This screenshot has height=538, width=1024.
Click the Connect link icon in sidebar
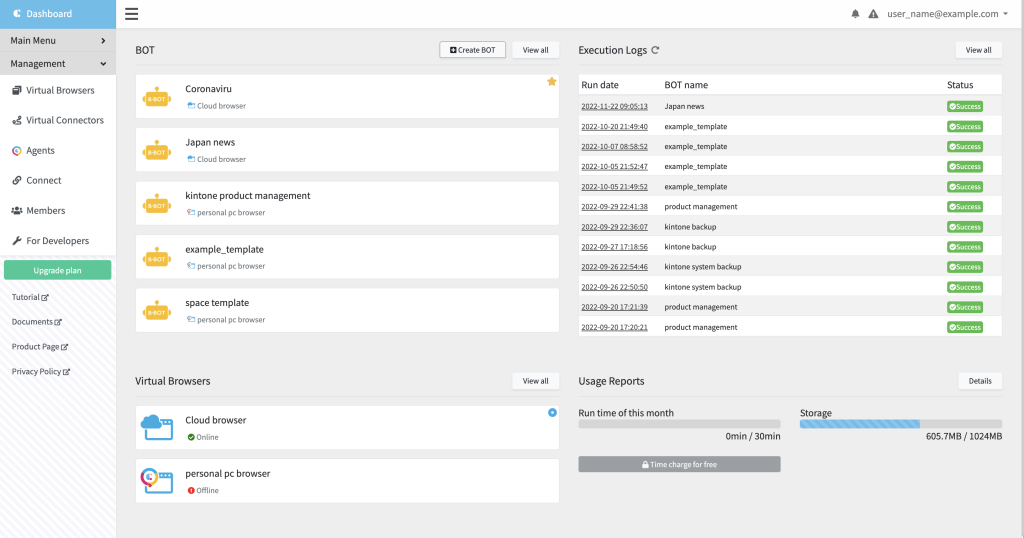click(x=16, y=180)
